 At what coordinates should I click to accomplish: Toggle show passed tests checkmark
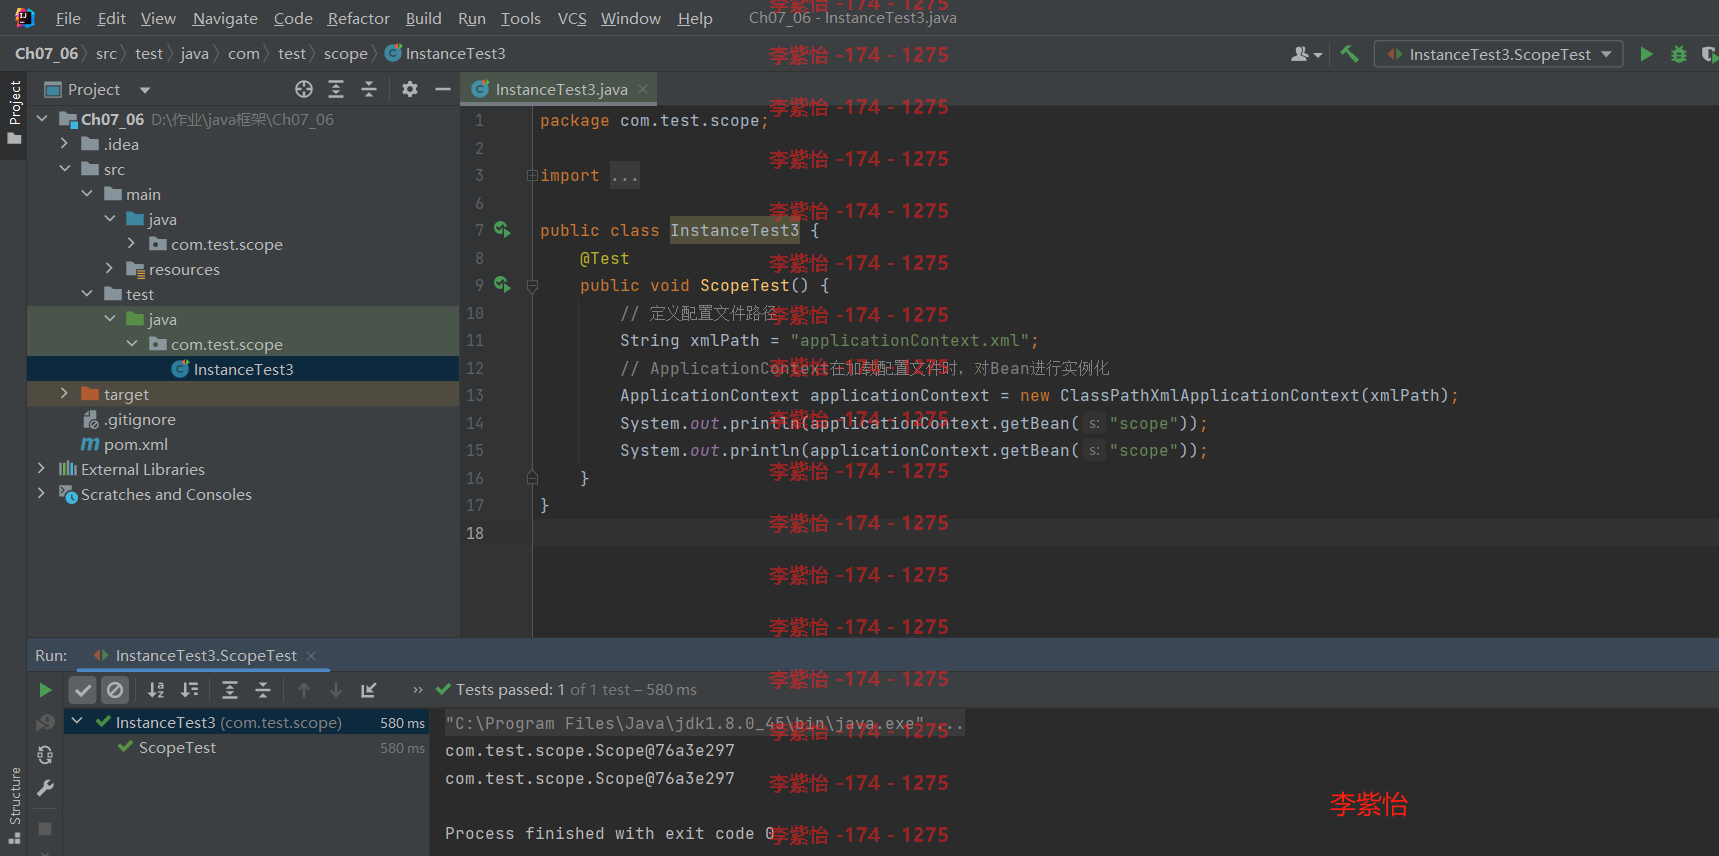coord(83,689)
